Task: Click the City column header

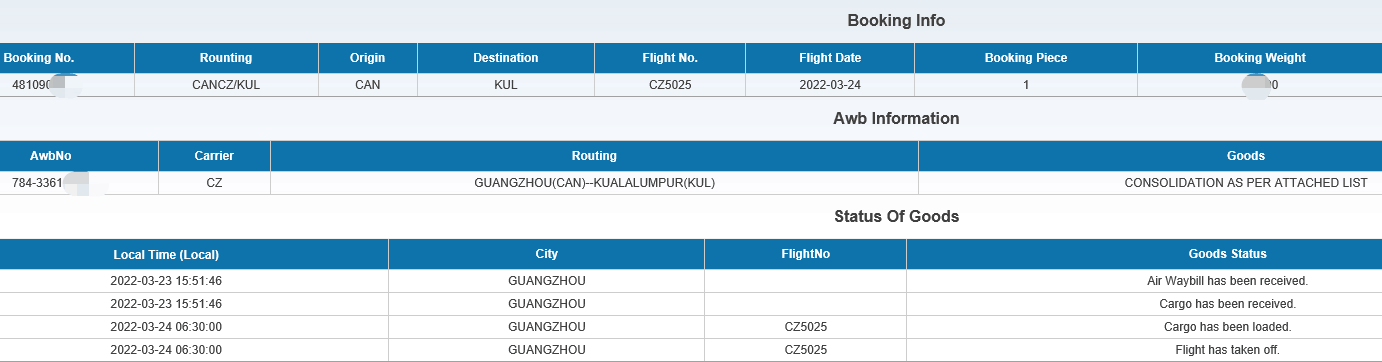Action: [546, 254]
